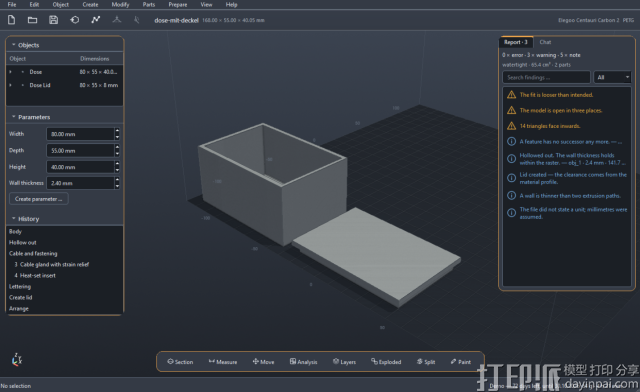Open the Prepare menu

[x=178, y=4]
